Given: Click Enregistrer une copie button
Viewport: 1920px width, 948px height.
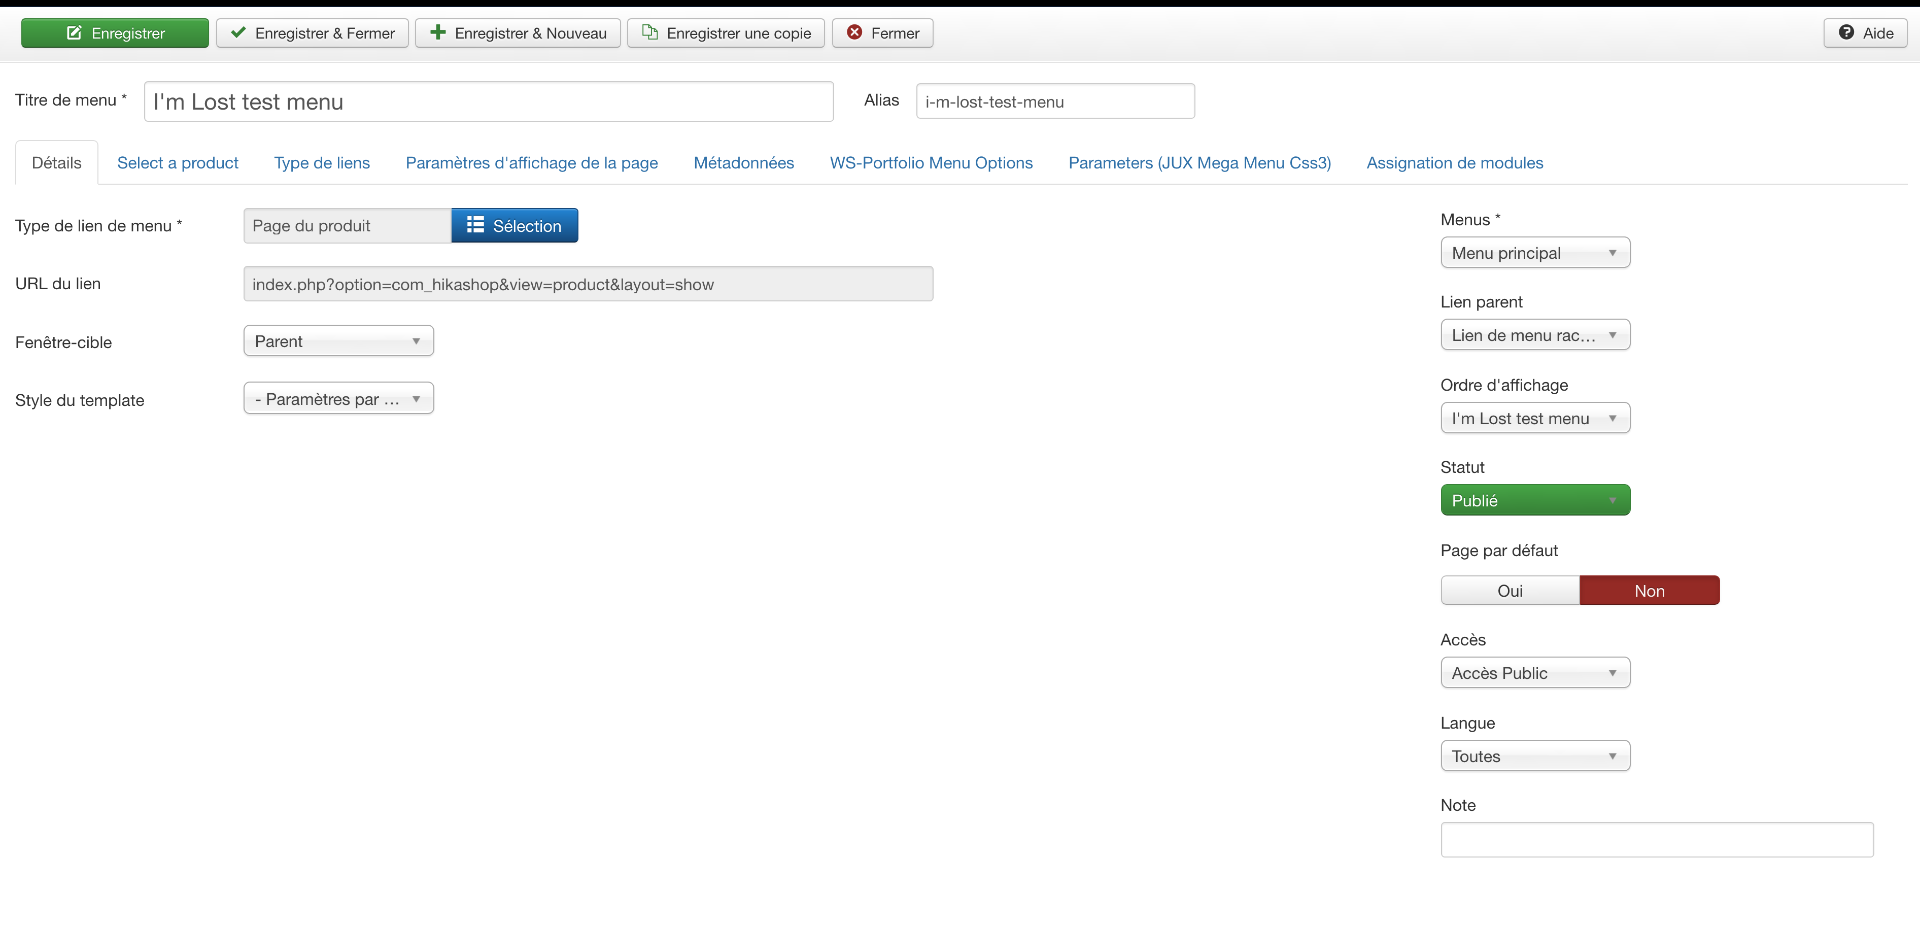Looking at the screenshot, I should click(726, 33).
